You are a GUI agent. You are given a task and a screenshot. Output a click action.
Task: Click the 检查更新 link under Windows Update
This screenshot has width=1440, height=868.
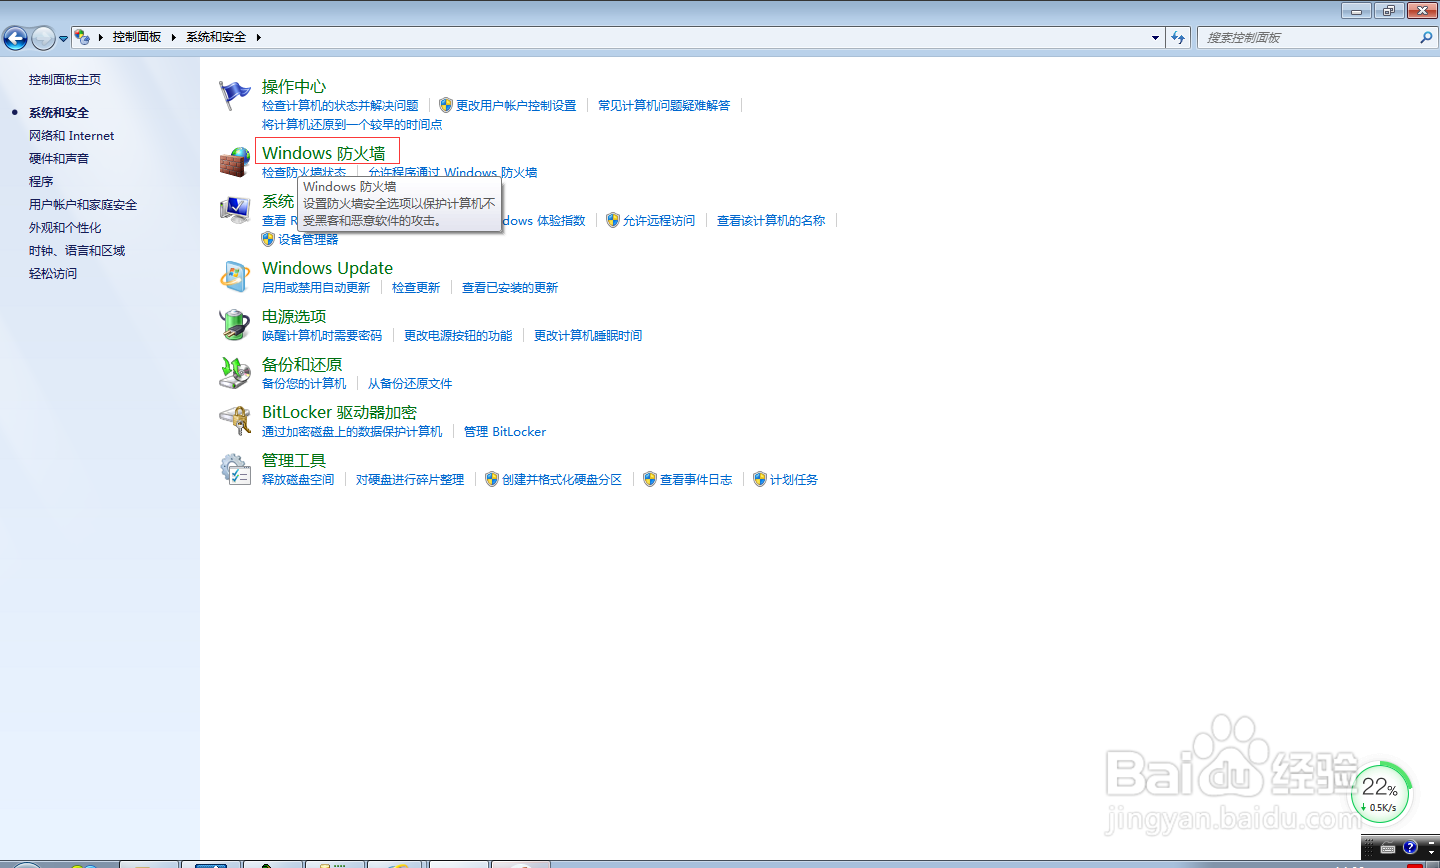416,287
